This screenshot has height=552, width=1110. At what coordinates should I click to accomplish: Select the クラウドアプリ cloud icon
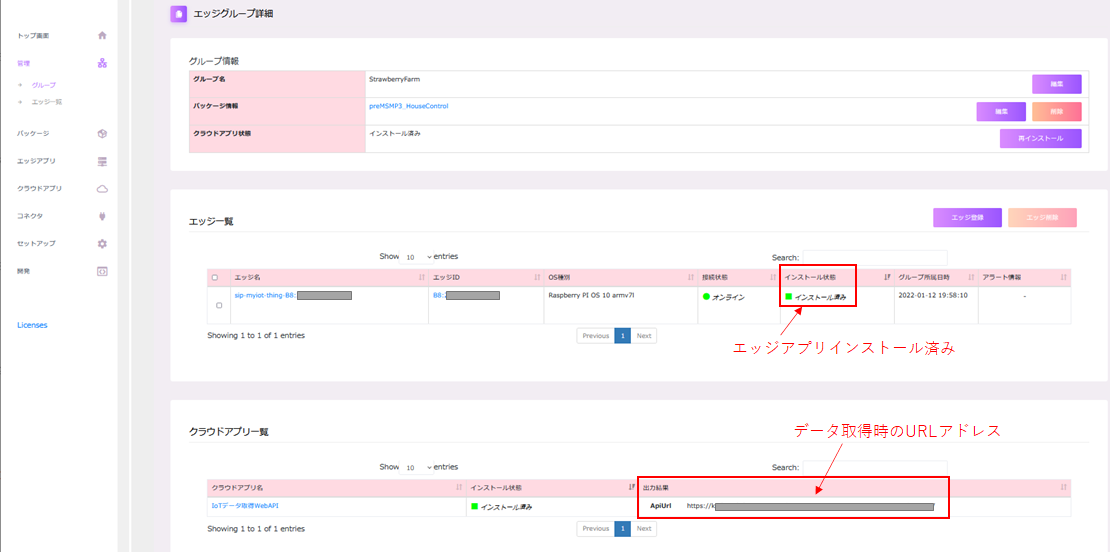pos(102,188)
